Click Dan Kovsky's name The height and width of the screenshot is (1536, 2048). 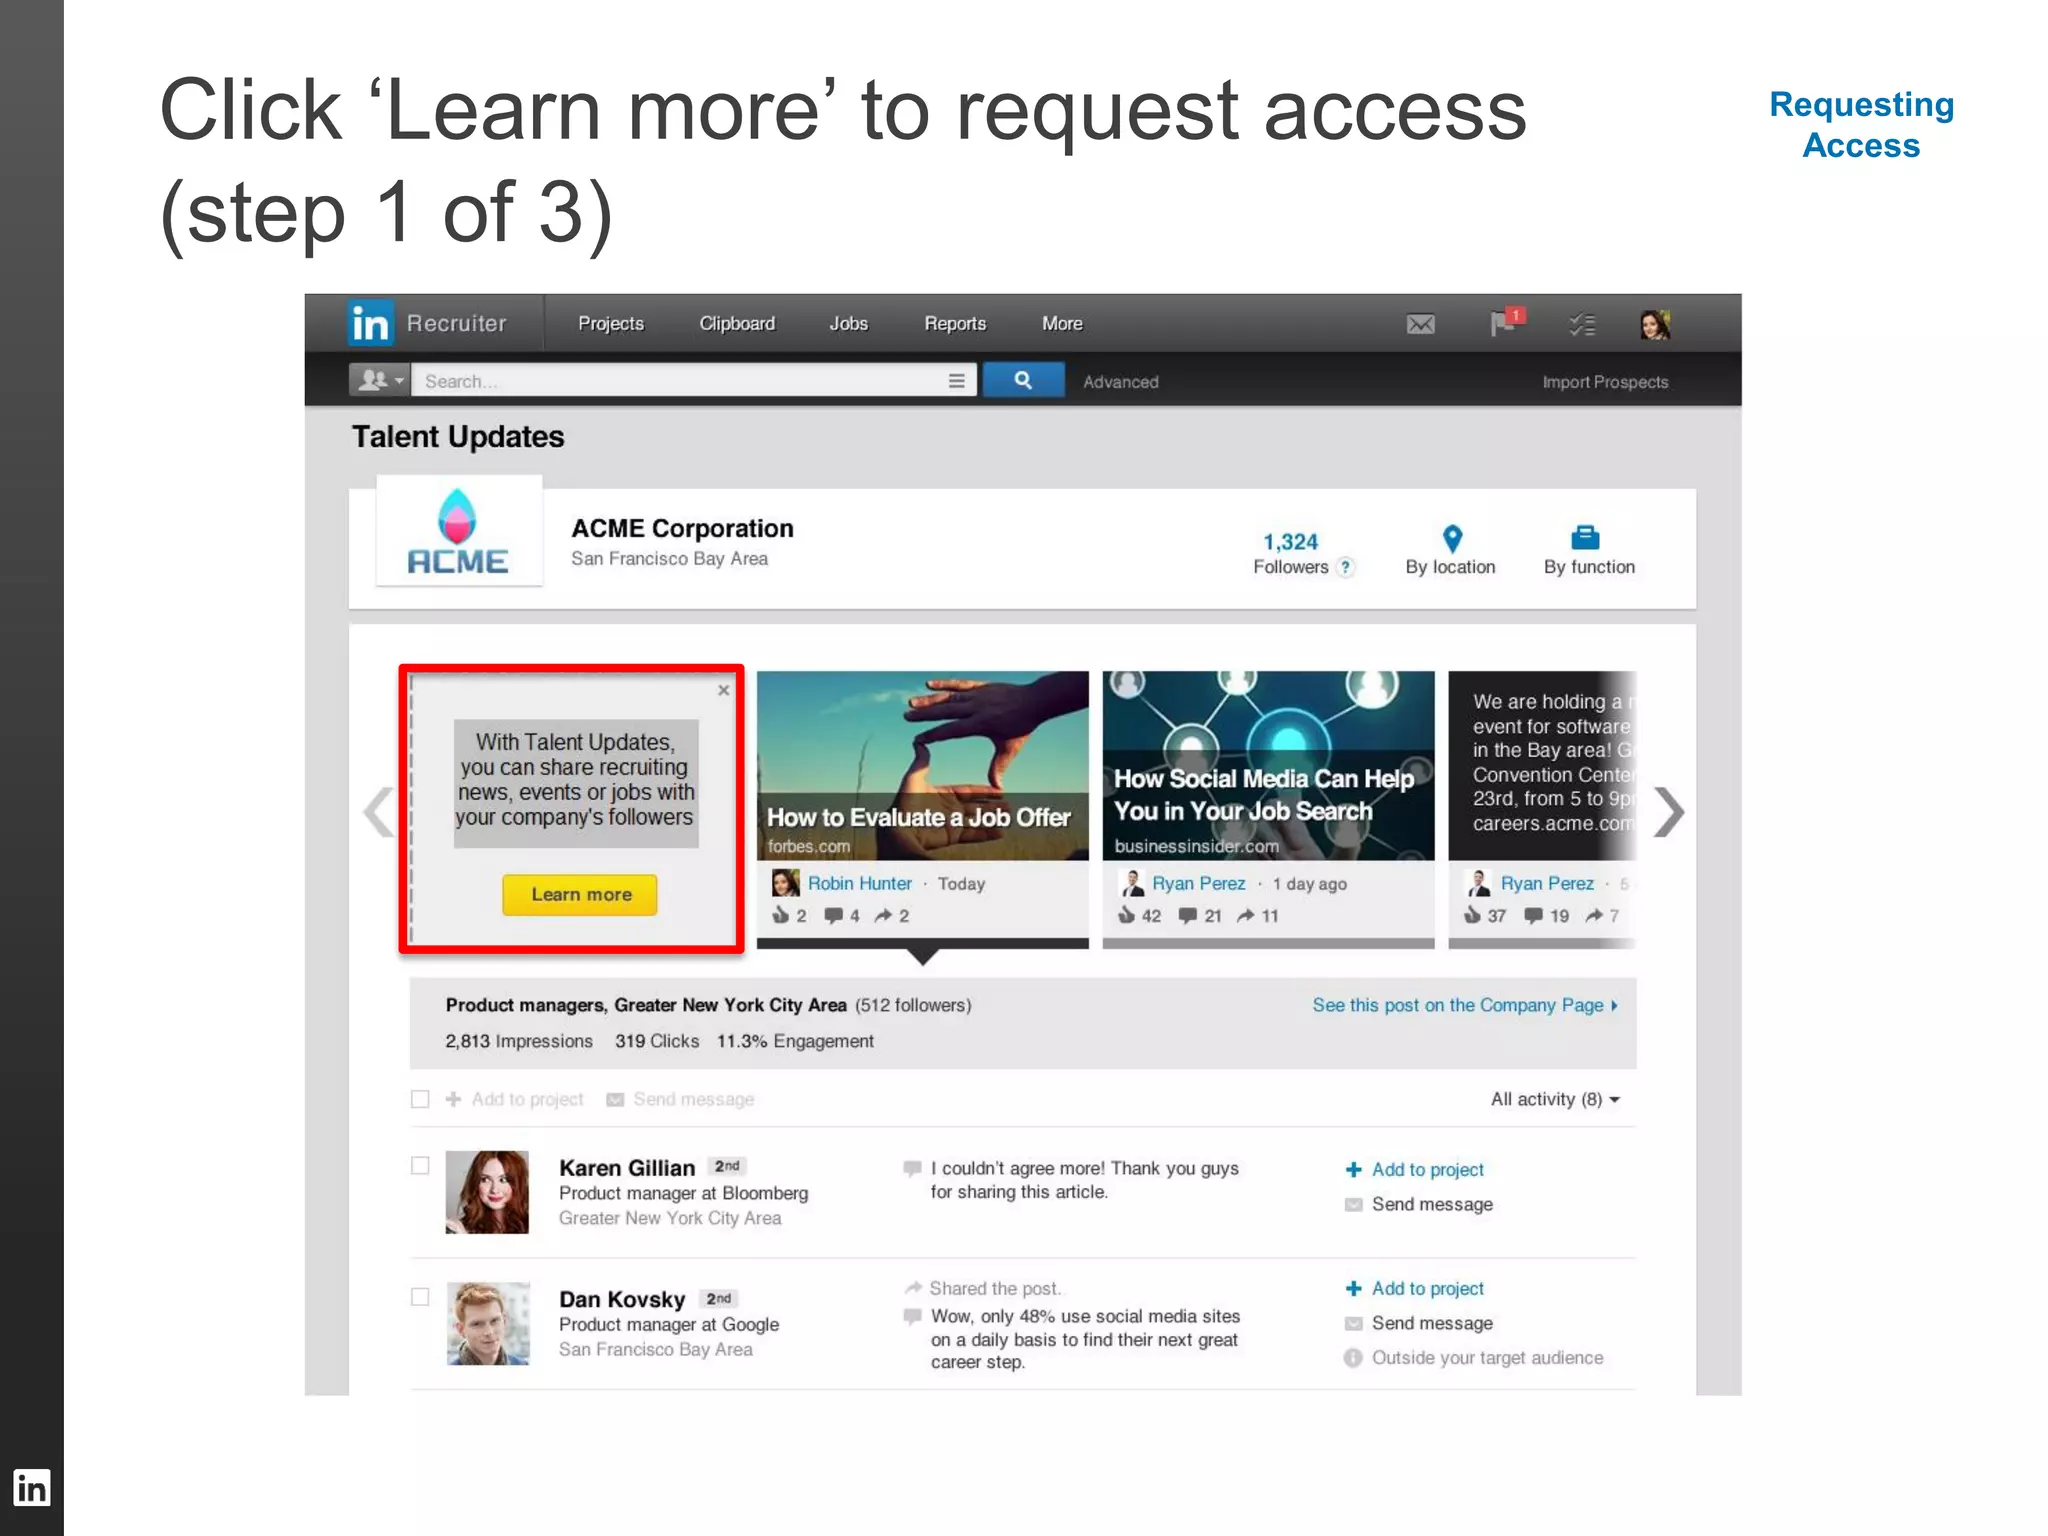click(x=622, y=1300)
